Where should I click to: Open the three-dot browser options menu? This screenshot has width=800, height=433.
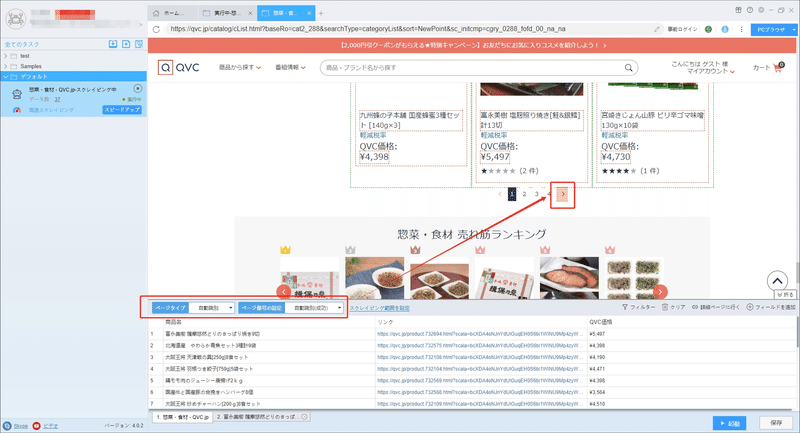point(741,29)
